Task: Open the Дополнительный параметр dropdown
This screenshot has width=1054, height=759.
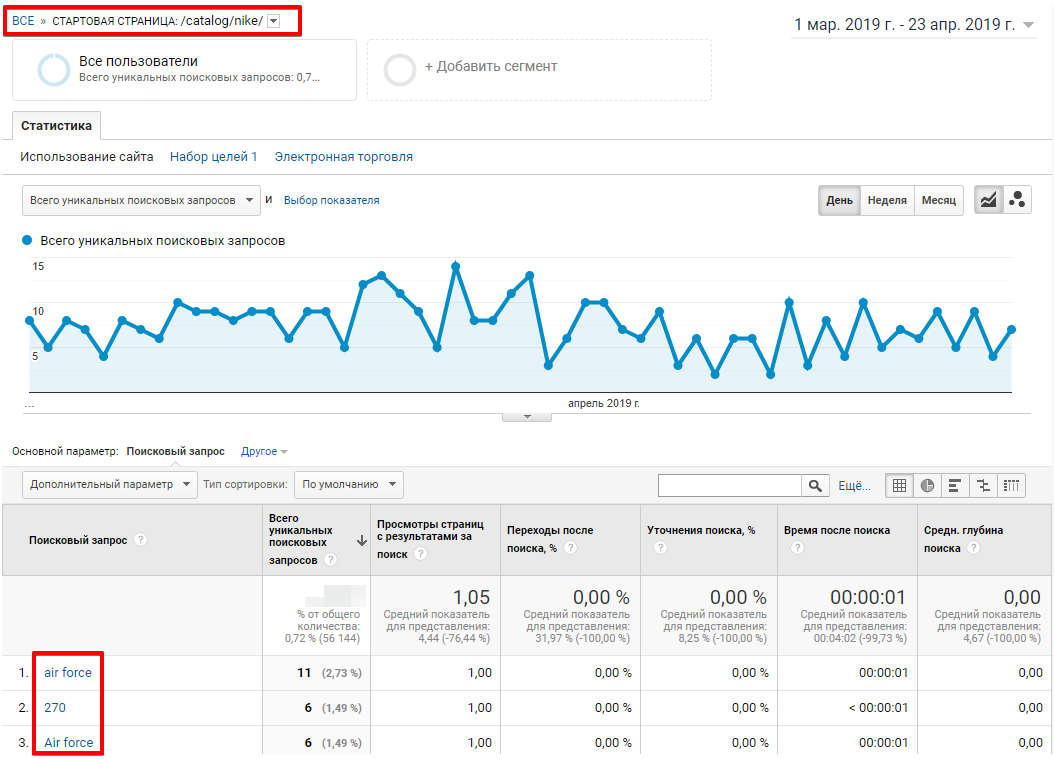Action: (110, 484)
